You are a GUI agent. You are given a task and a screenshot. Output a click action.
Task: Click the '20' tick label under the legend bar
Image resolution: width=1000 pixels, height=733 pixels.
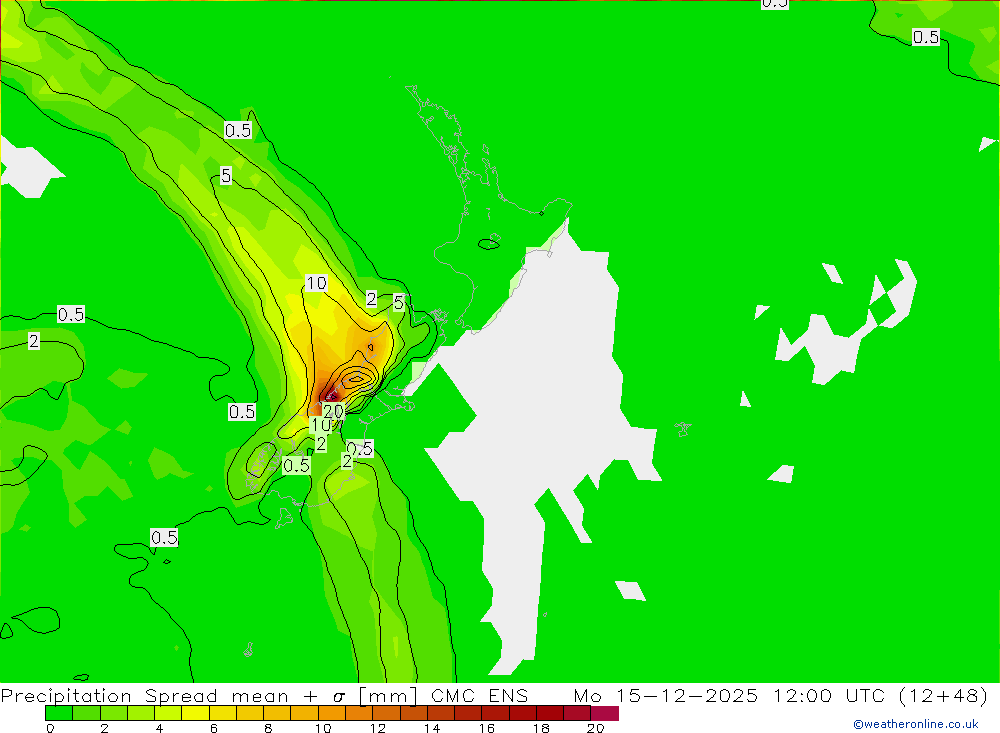click(596, 728)
